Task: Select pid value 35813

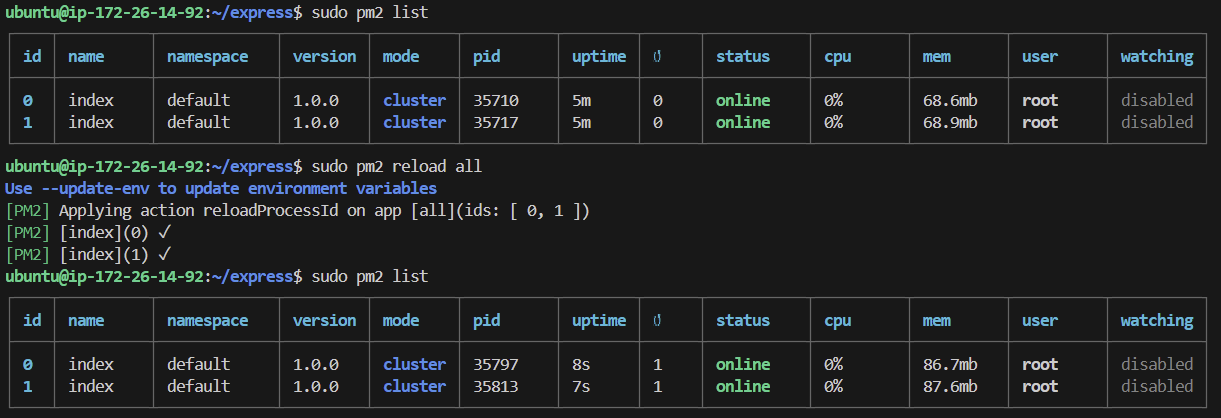Action: pyautogui.click(x=496, y=386)
